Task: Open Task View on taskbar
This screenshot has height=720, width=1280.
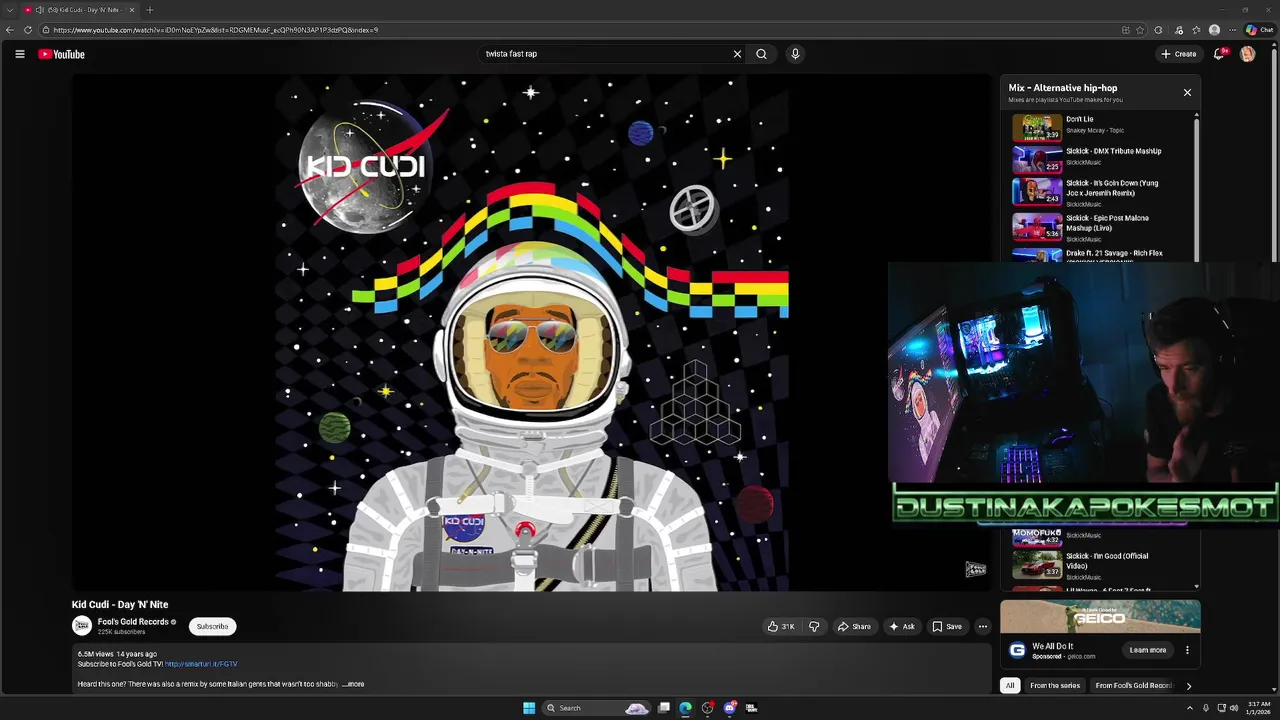Action: (x=663, y=708)
